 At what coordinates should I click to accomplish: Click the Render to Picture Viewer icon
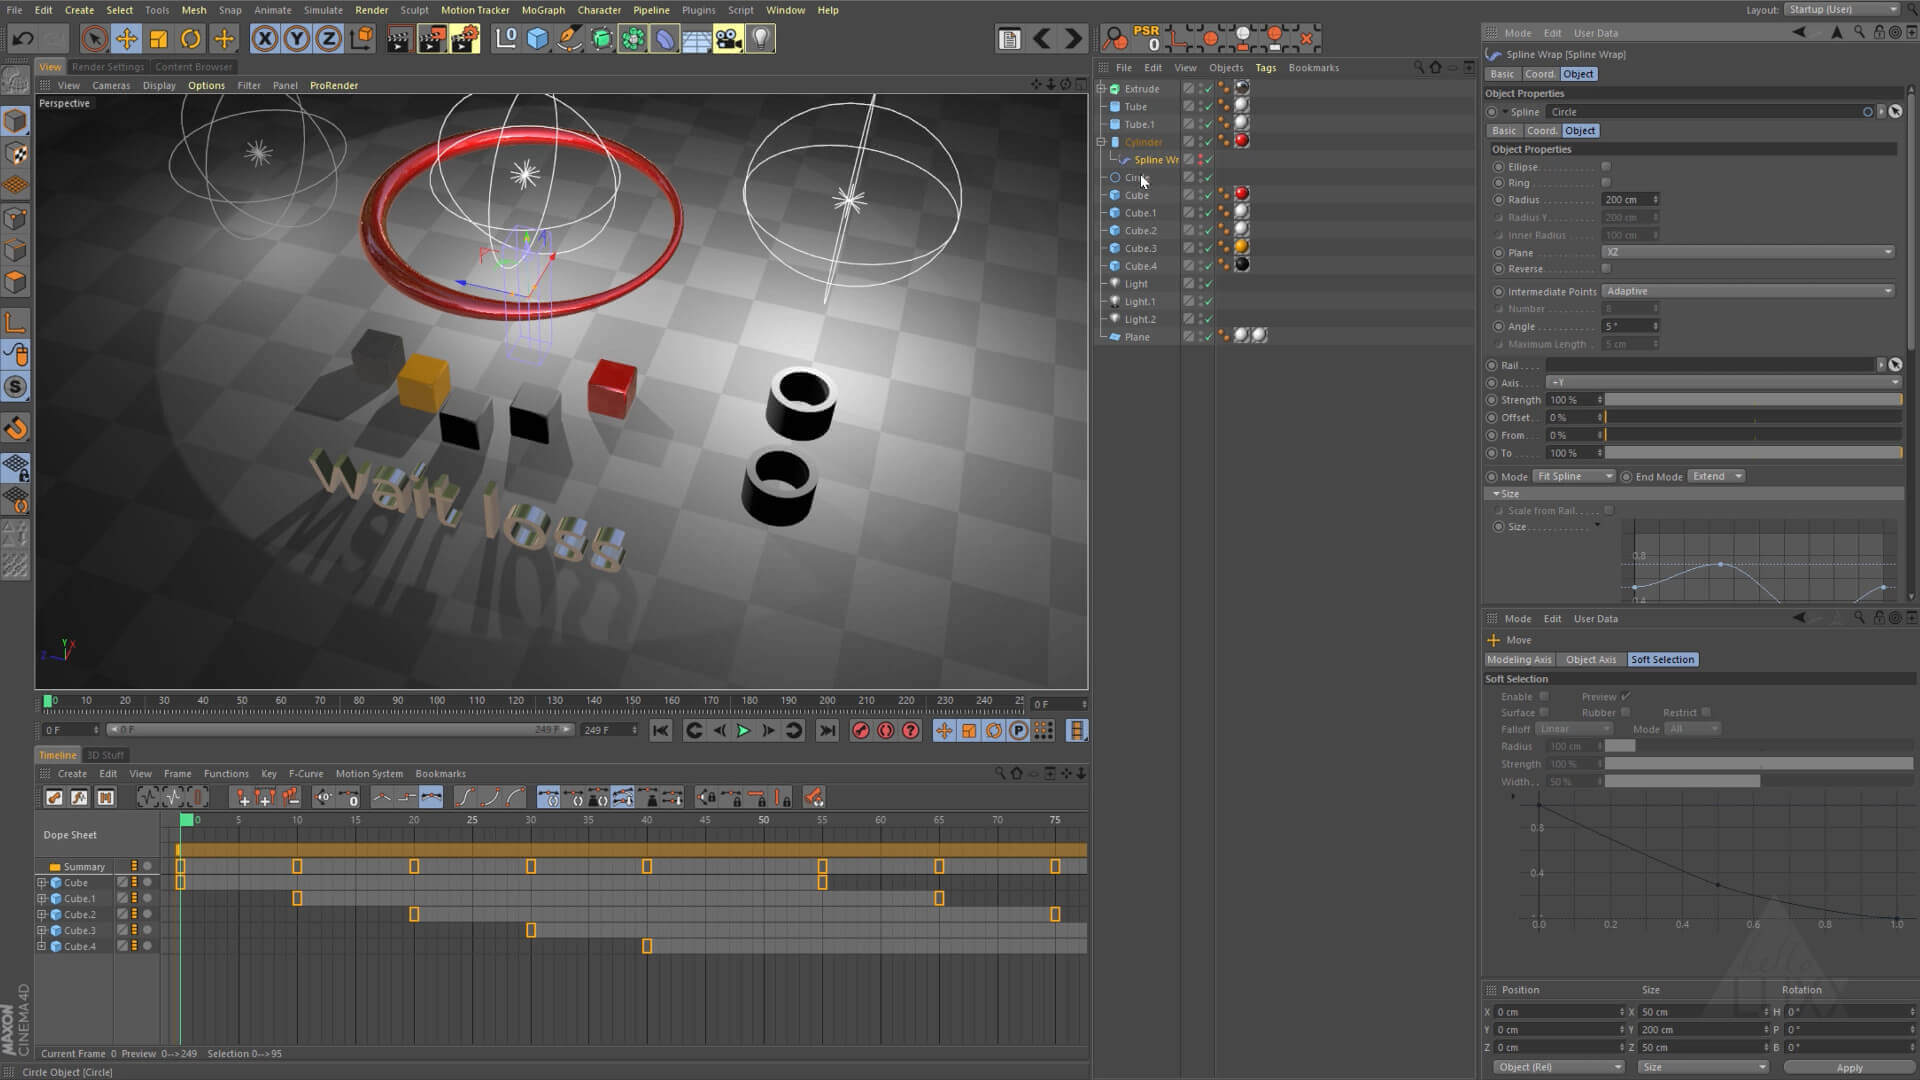(x=431, y=39)
